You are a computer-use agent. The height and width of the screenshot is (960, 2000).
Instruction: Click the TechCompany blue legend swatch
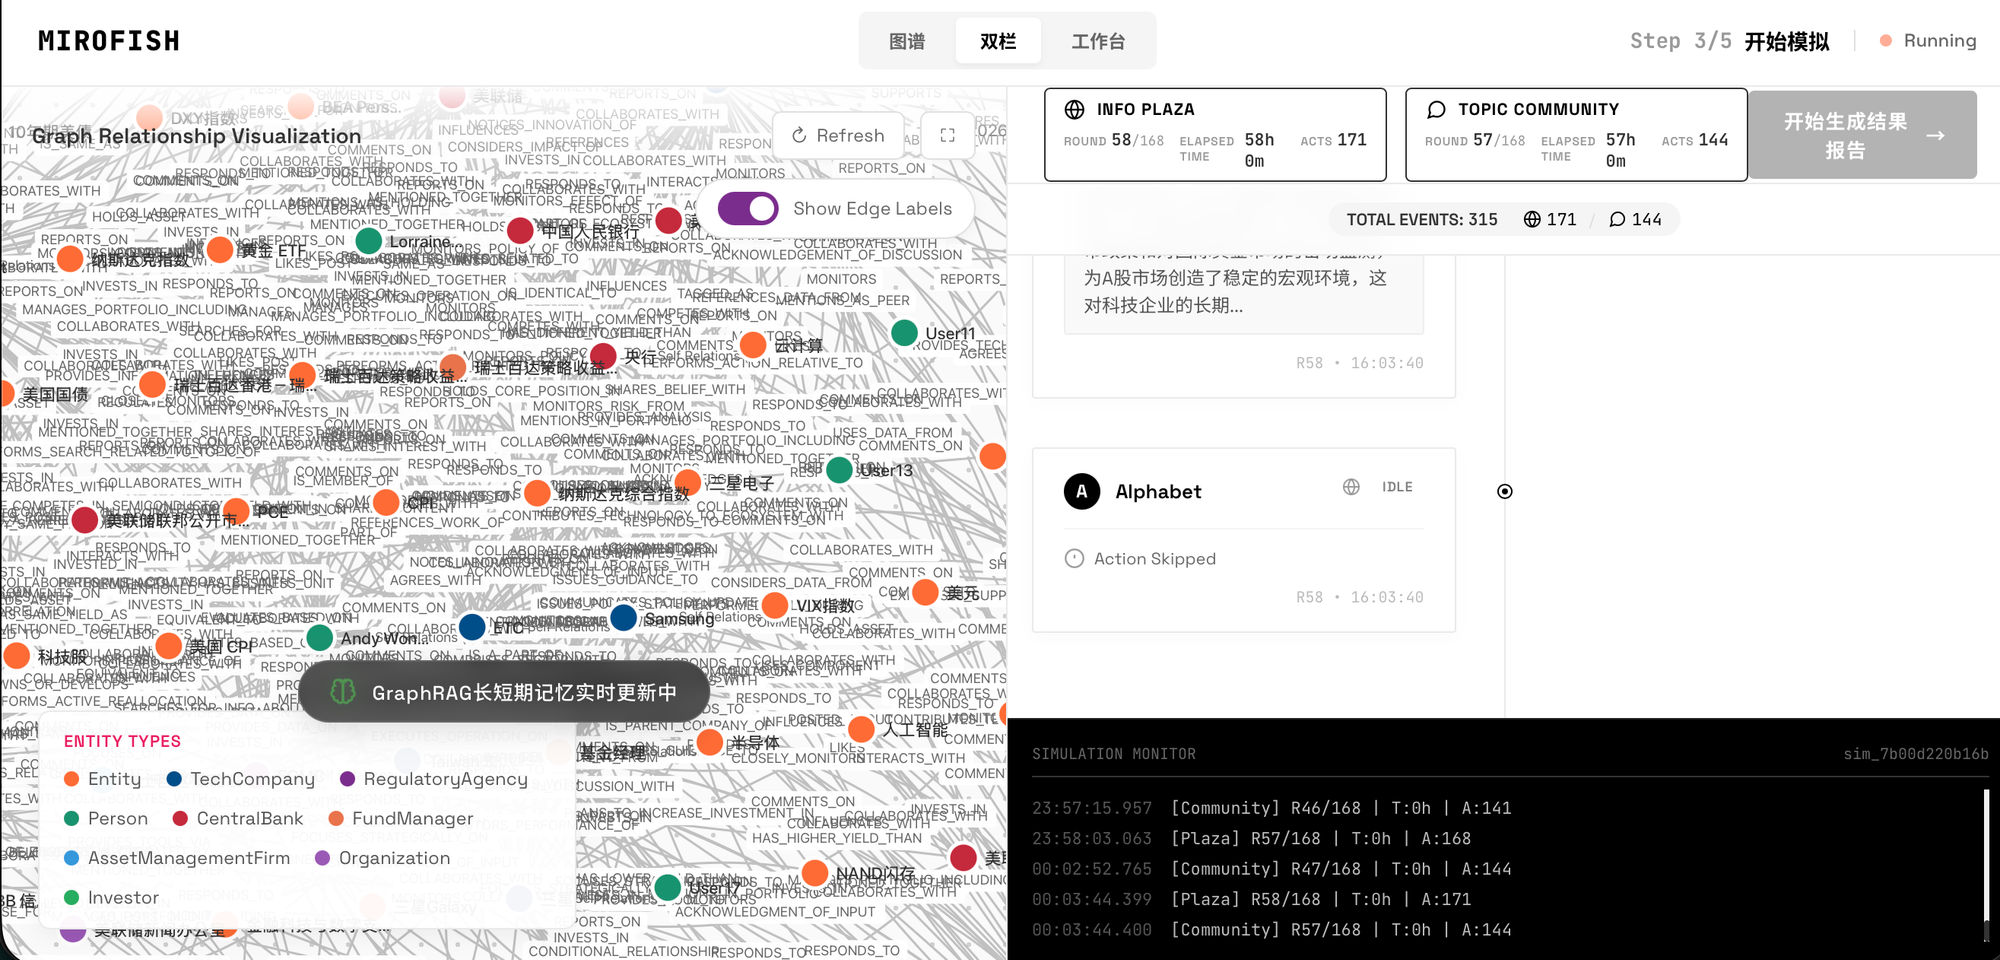coord(174,779)
